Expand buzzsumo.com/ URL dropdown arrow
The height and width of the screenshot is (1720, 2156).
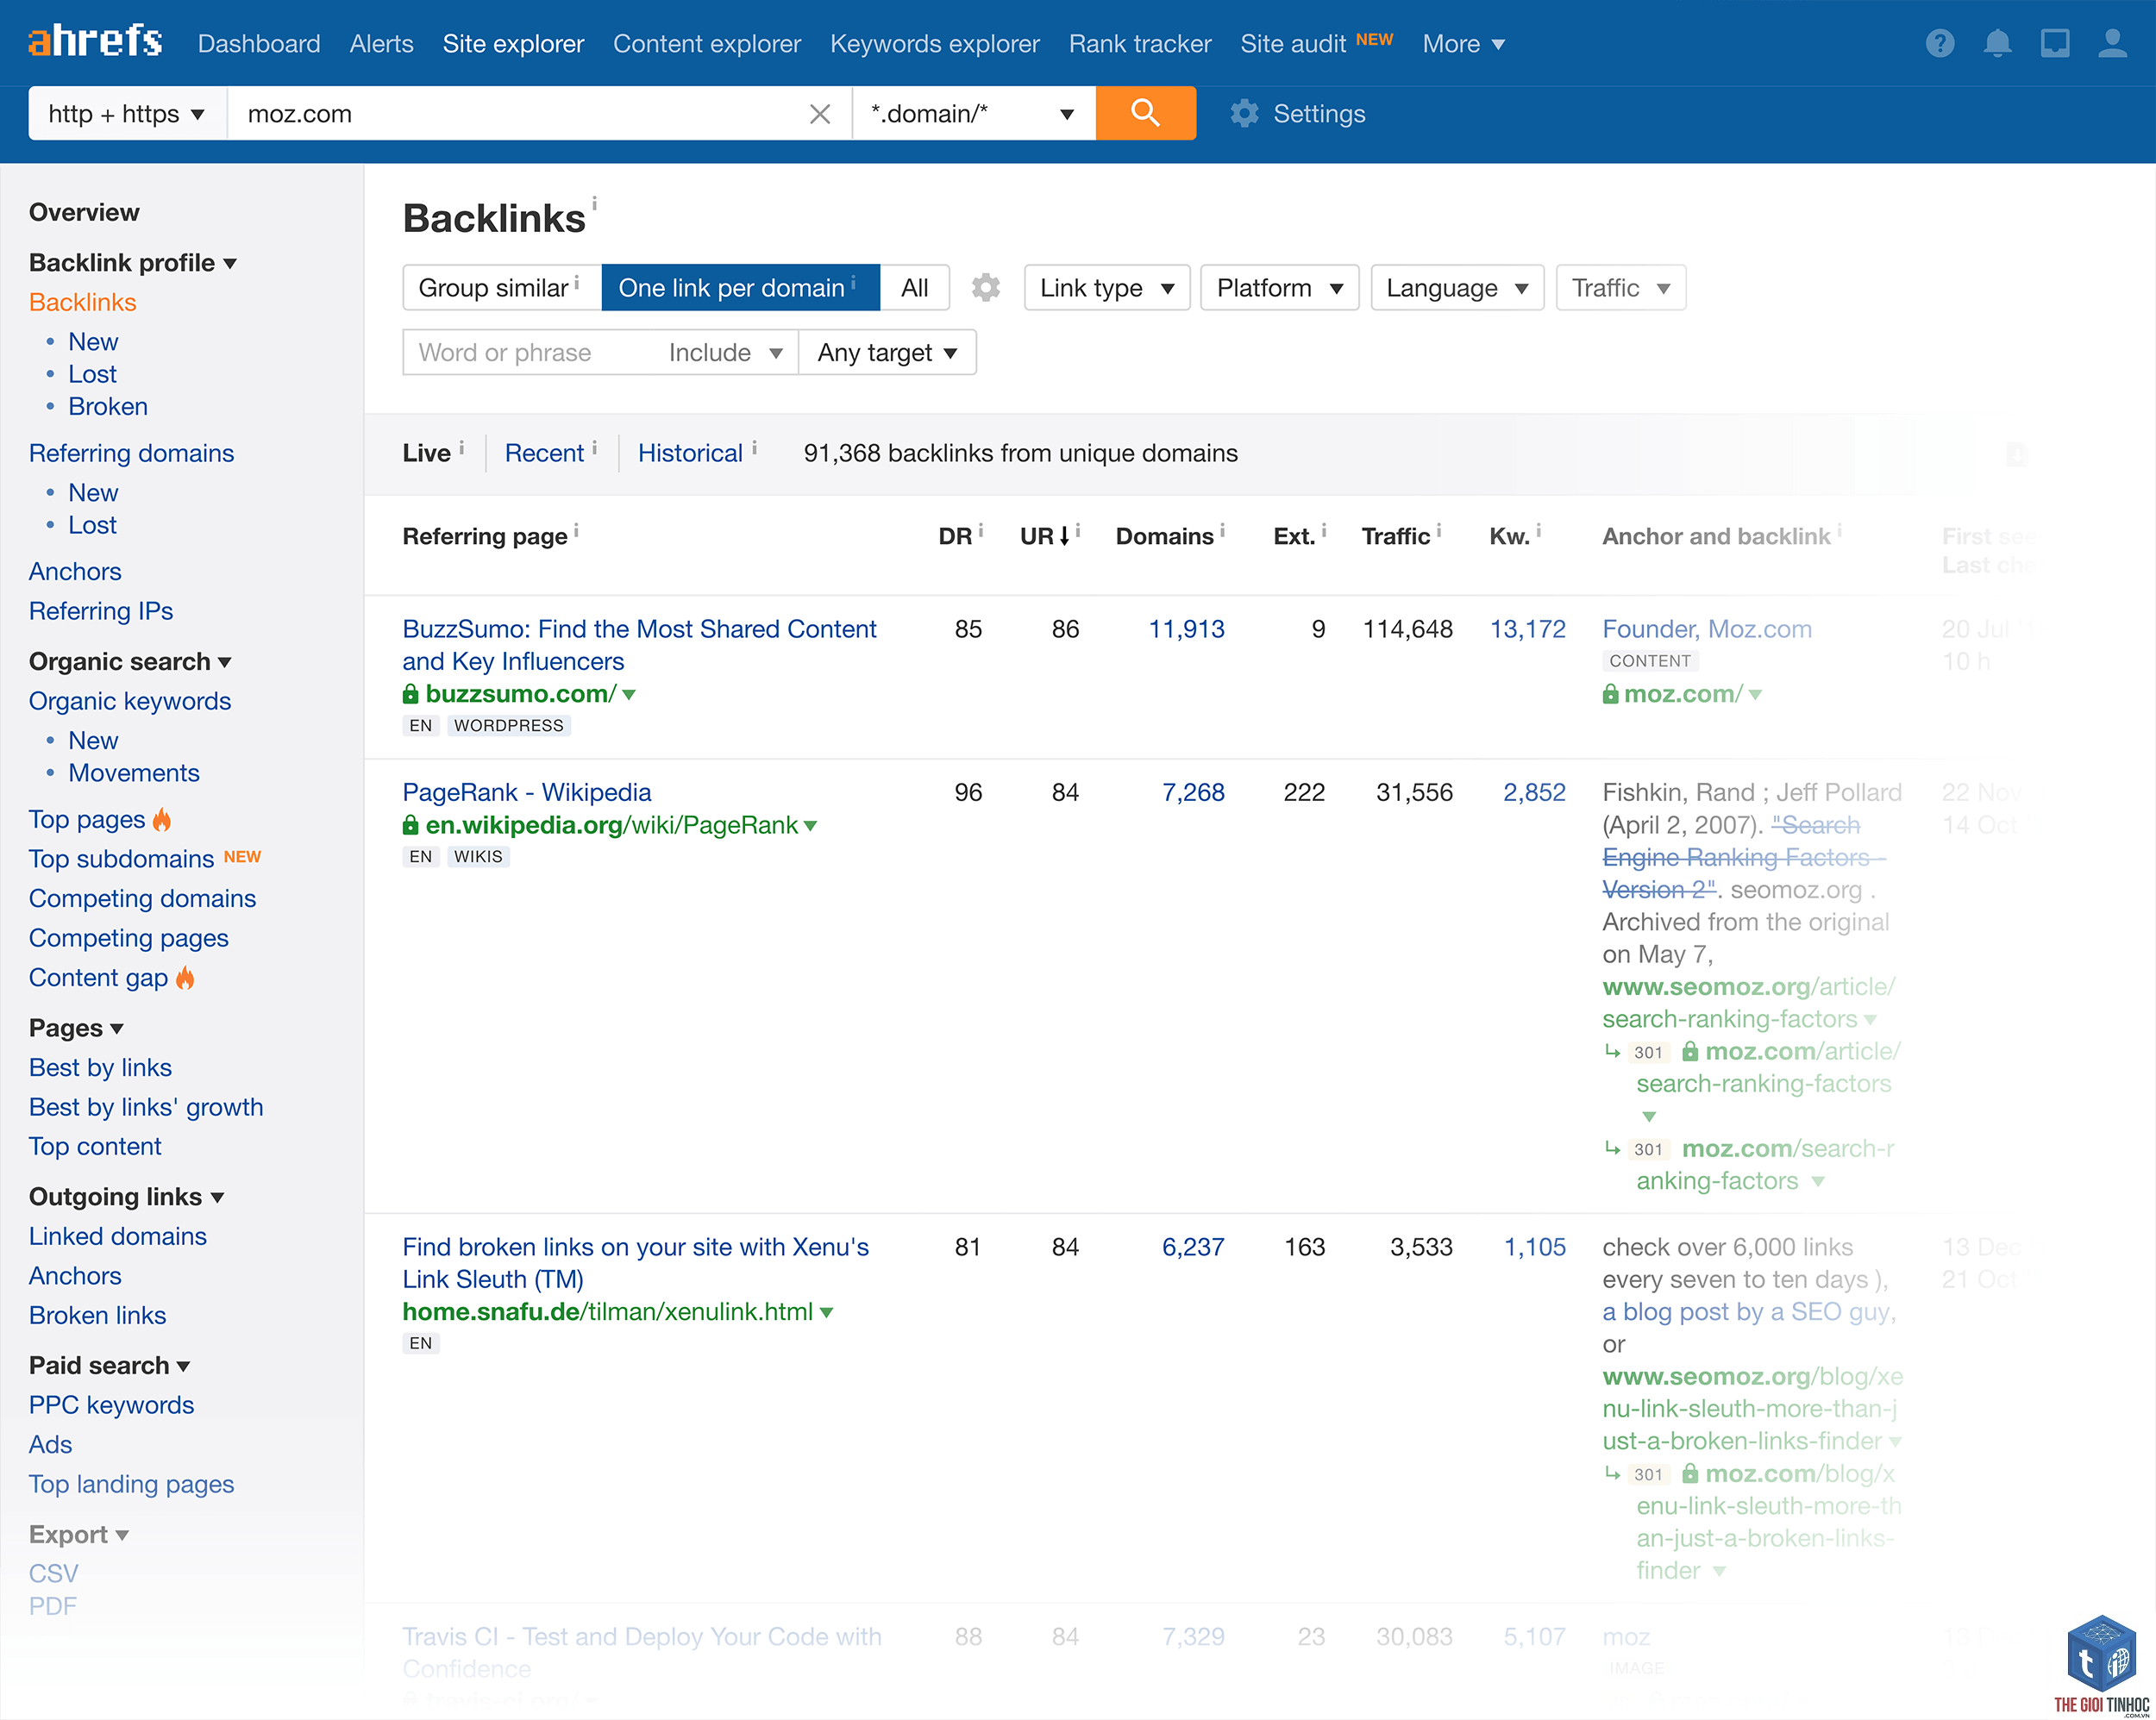point(629,694)
